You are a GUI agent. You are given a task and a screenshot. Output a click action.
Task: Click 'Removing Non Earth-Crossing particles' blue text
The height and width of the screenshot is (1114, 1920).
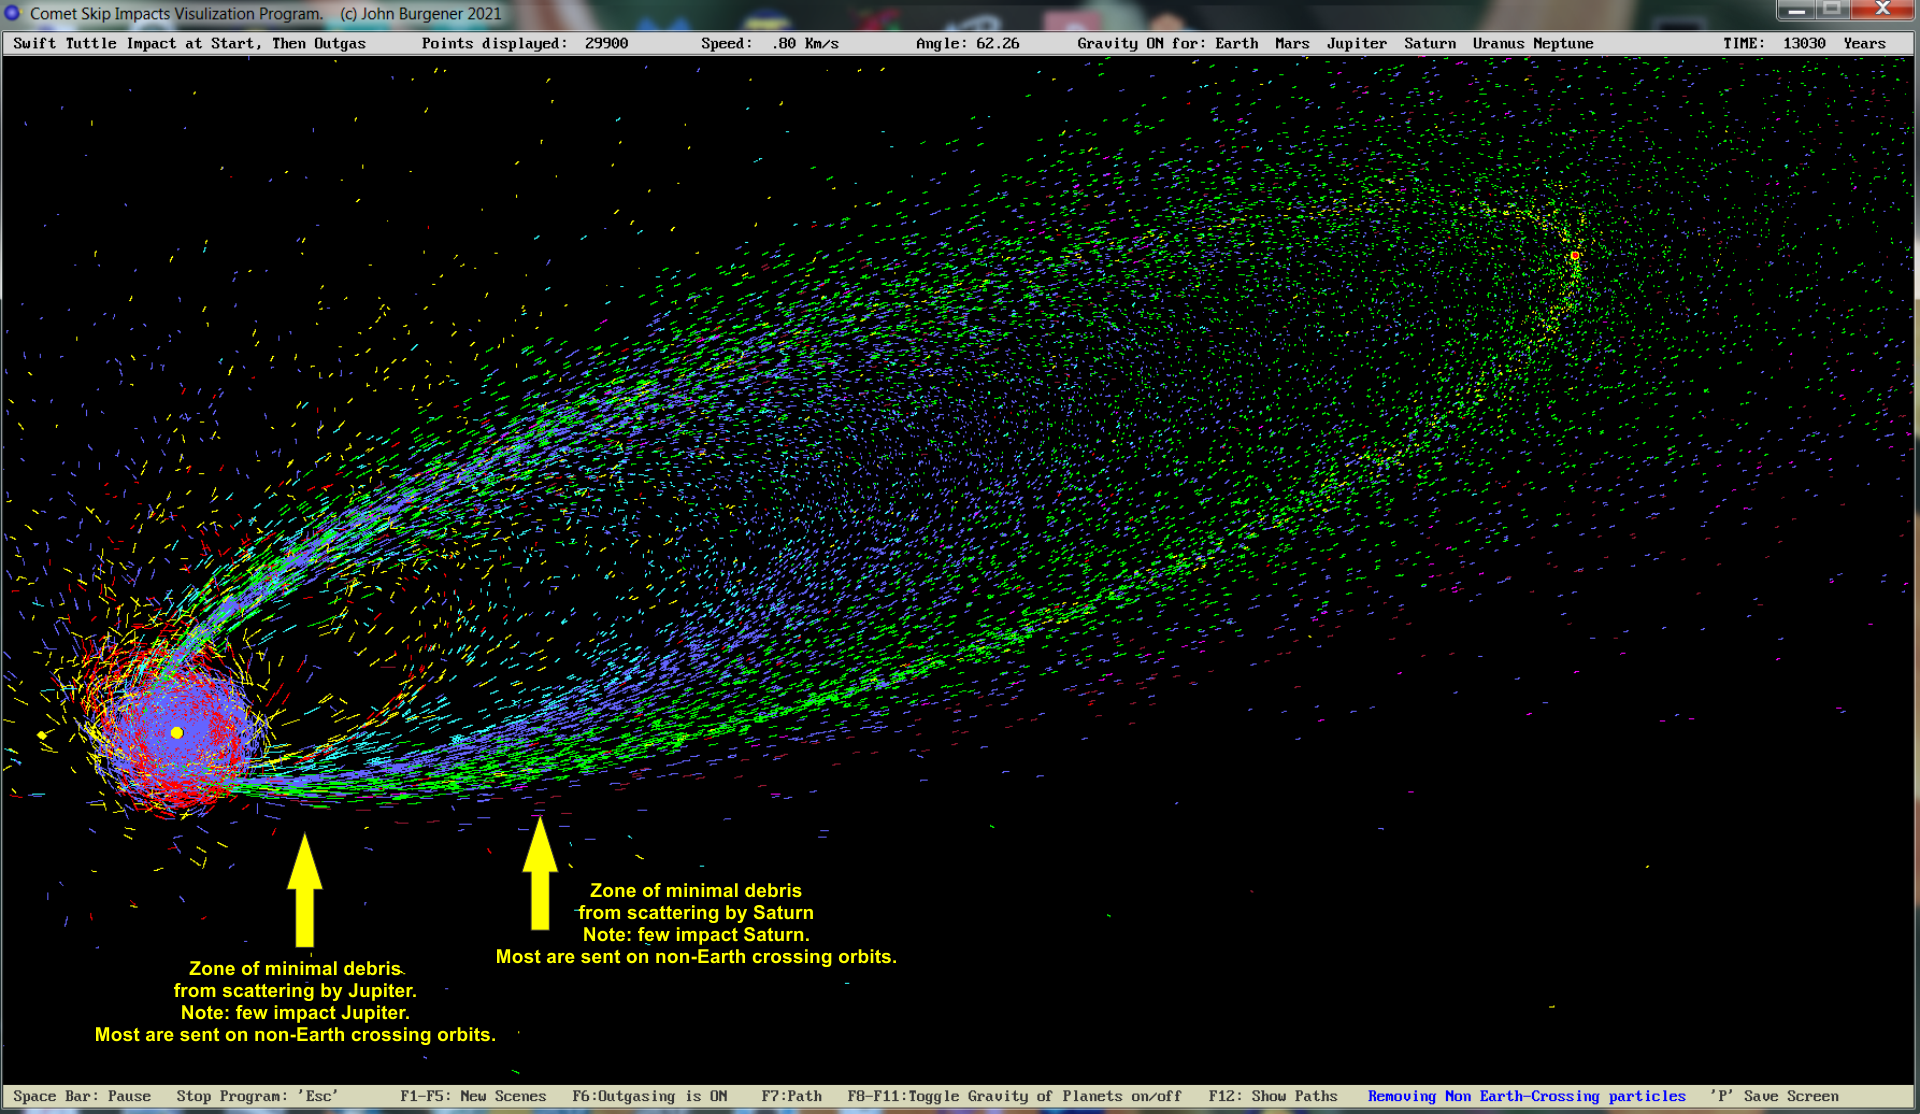(x=1526, y=1096)
